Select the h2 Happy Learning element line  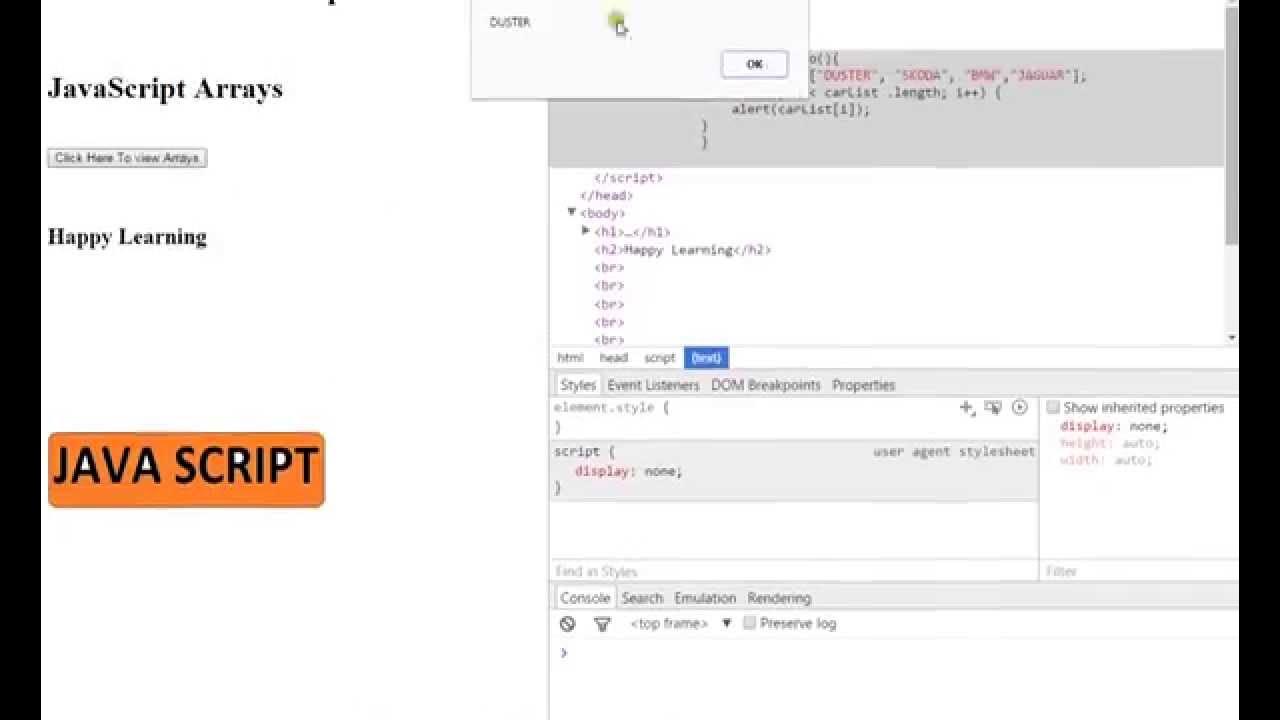(x=682, y=250)
